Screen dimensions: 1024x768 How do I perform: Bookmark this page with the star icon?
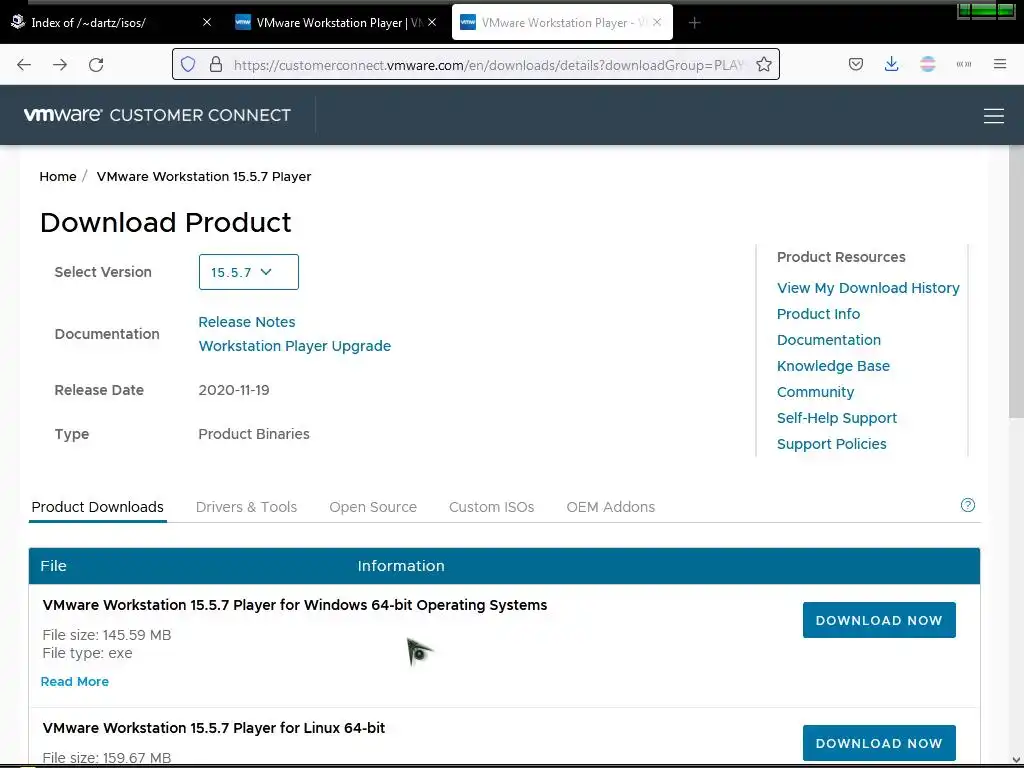click(763, 64)
